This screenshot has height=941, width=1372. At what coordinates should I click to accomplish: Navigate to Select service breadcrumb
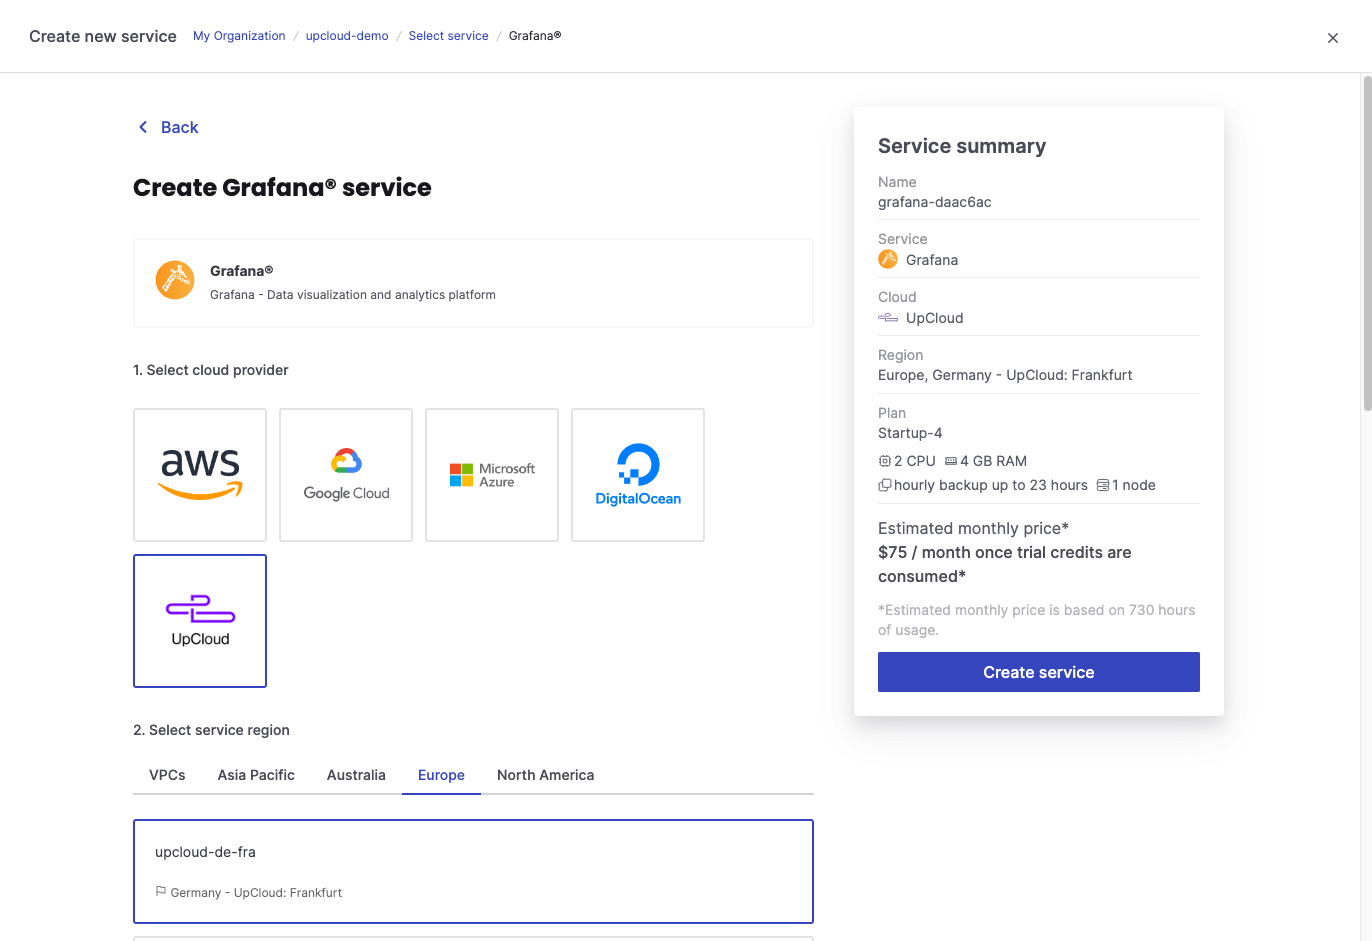pyautogui.click(x=448, y=36)
